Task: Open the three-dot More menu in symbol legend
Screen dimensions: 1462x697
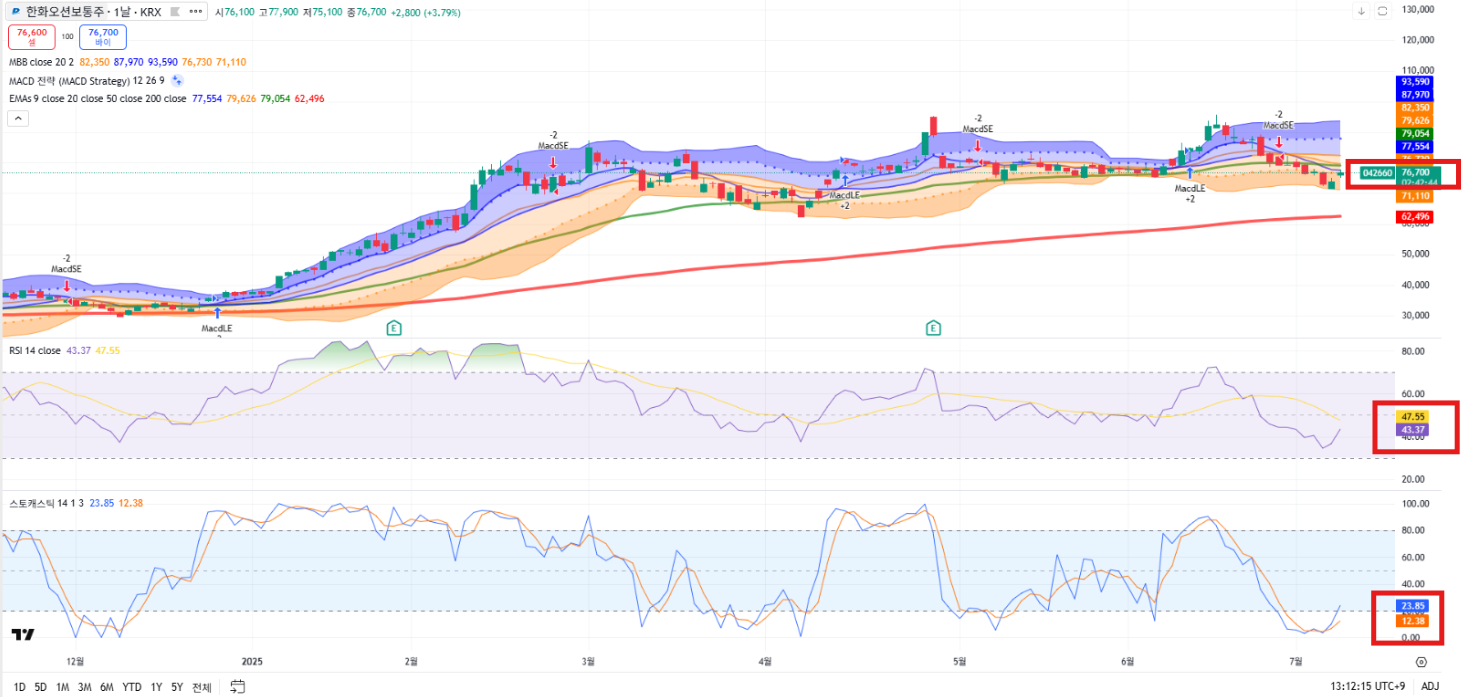Action: pyautogui.click(x=195, y=11)
